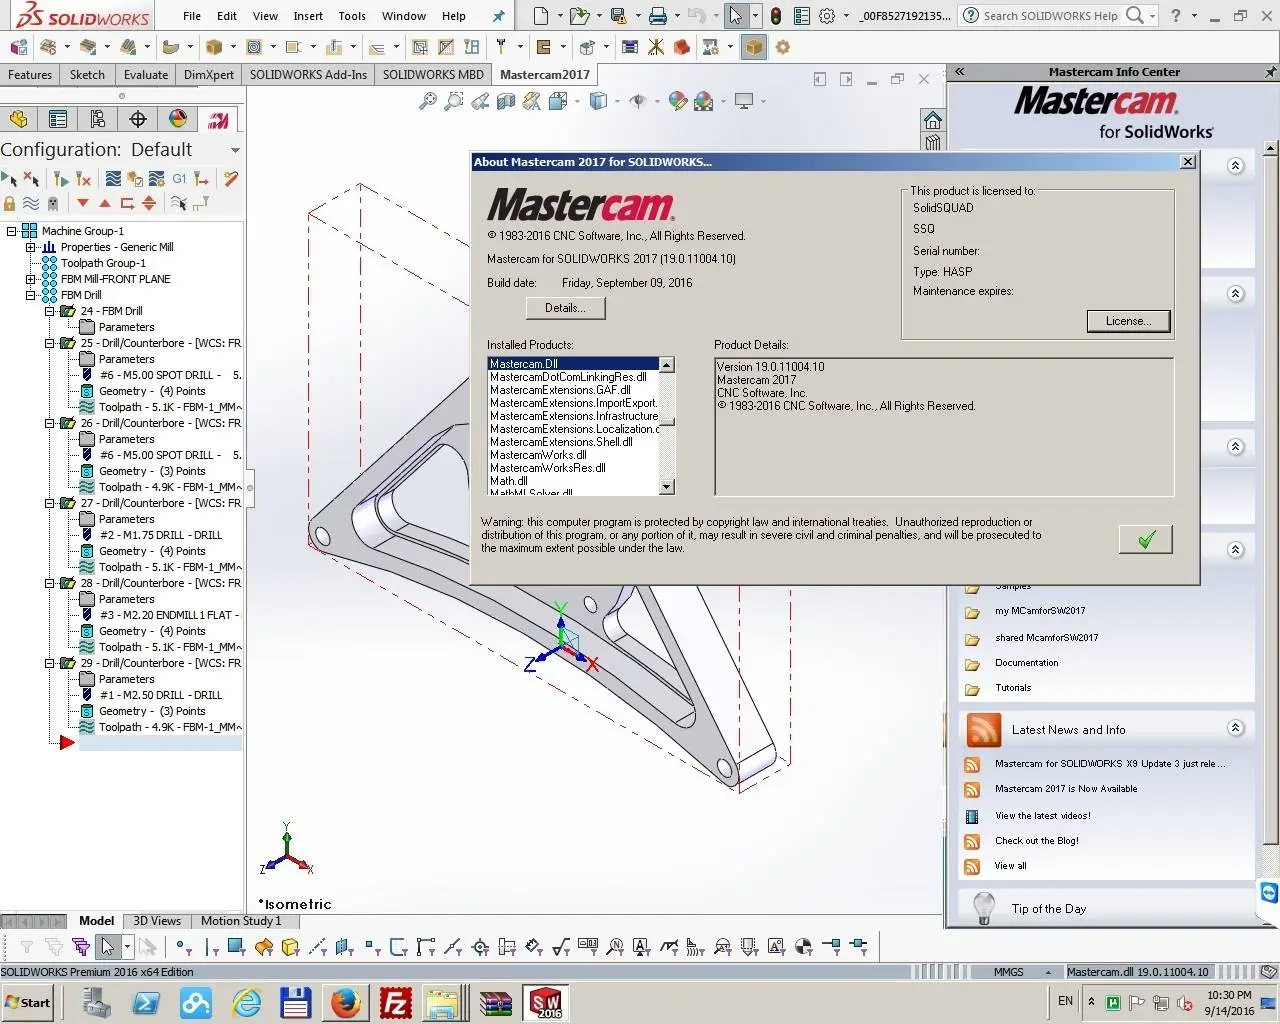Open Firefox from the taskbar
Screen dimensions: 1280x1024
pos(346,1002)
